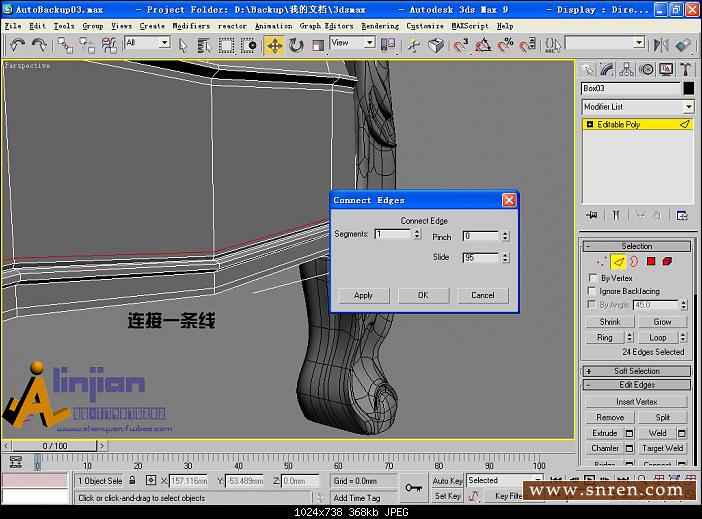Click the Grow selection button
Viewport: 702px width, 519px height.
pos(662,322)
